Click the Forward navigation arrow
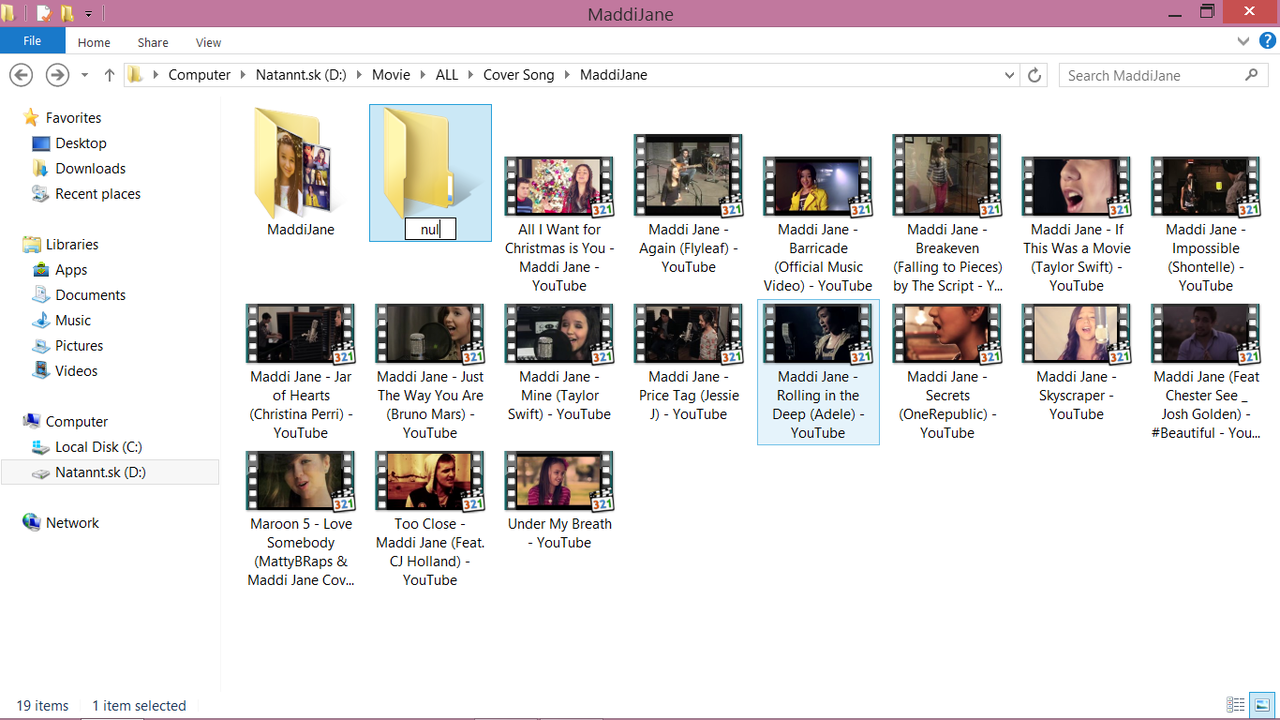This screenshot has height=720, width=1280. coord(58,75)
